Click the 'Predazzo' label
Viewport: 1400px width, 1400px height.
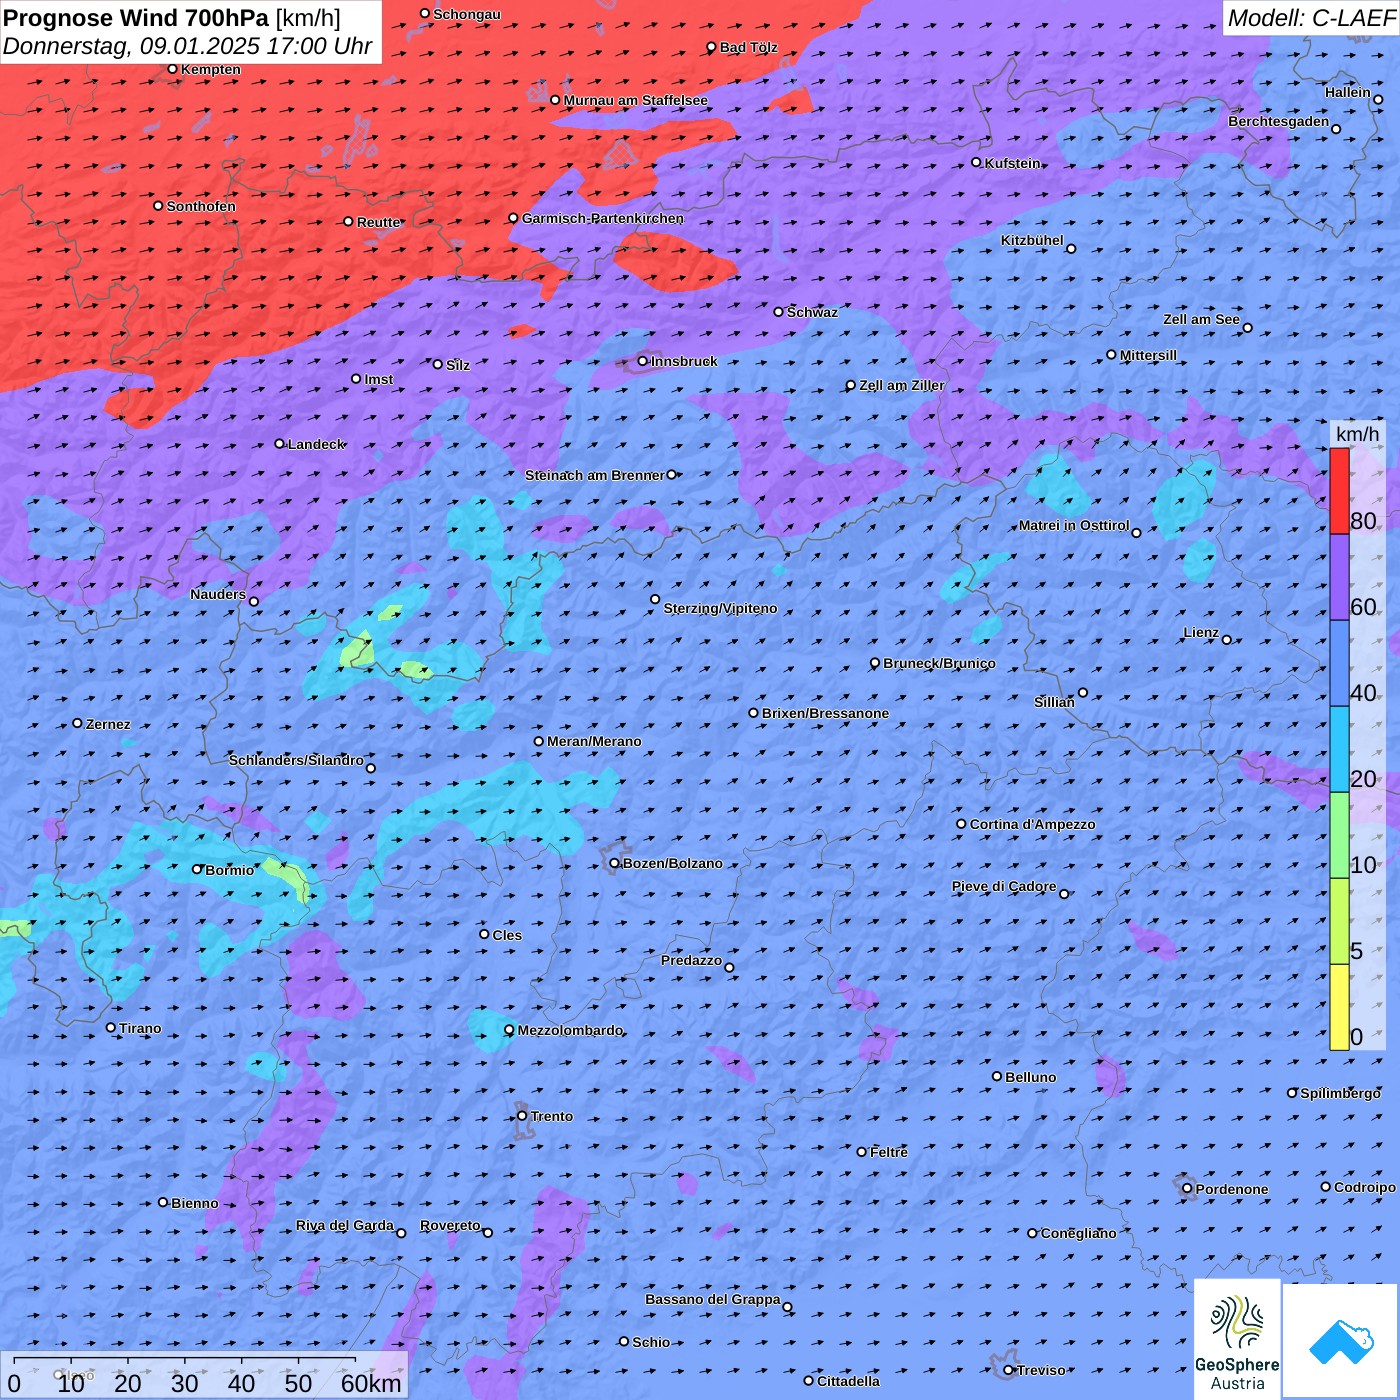tap(691, 960)
